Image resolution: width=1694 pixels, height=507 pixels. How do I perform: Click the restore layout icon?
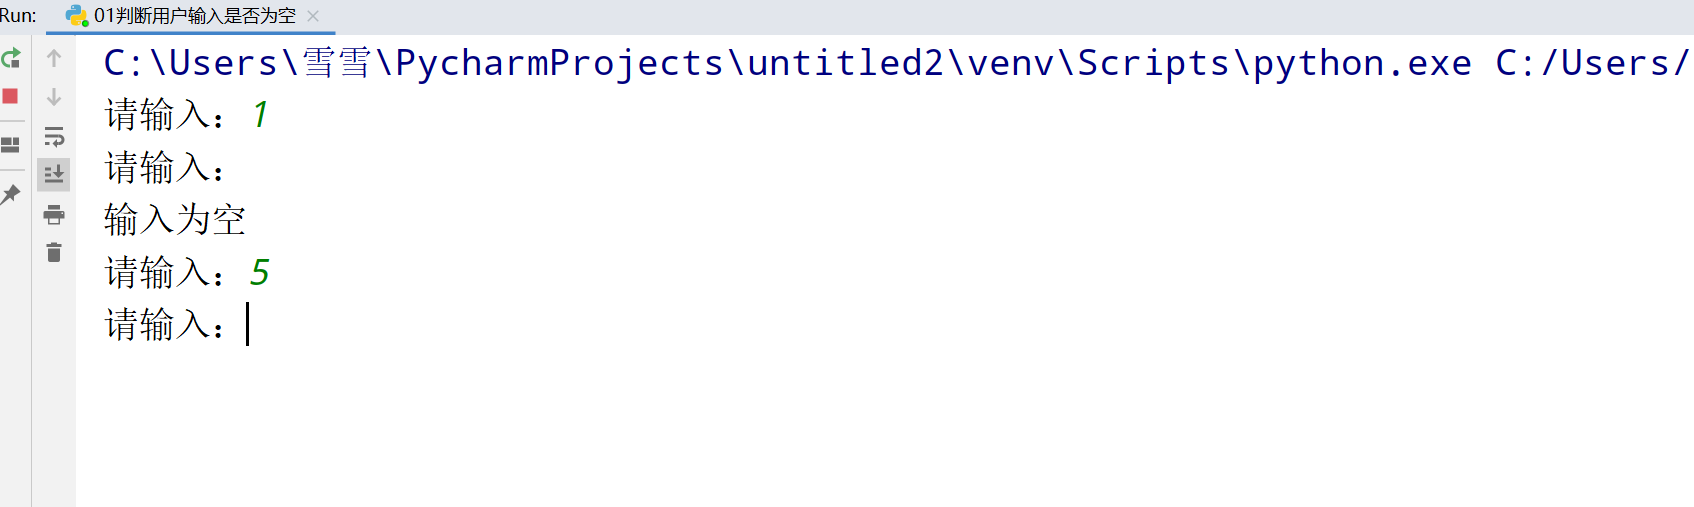[10, 145]
